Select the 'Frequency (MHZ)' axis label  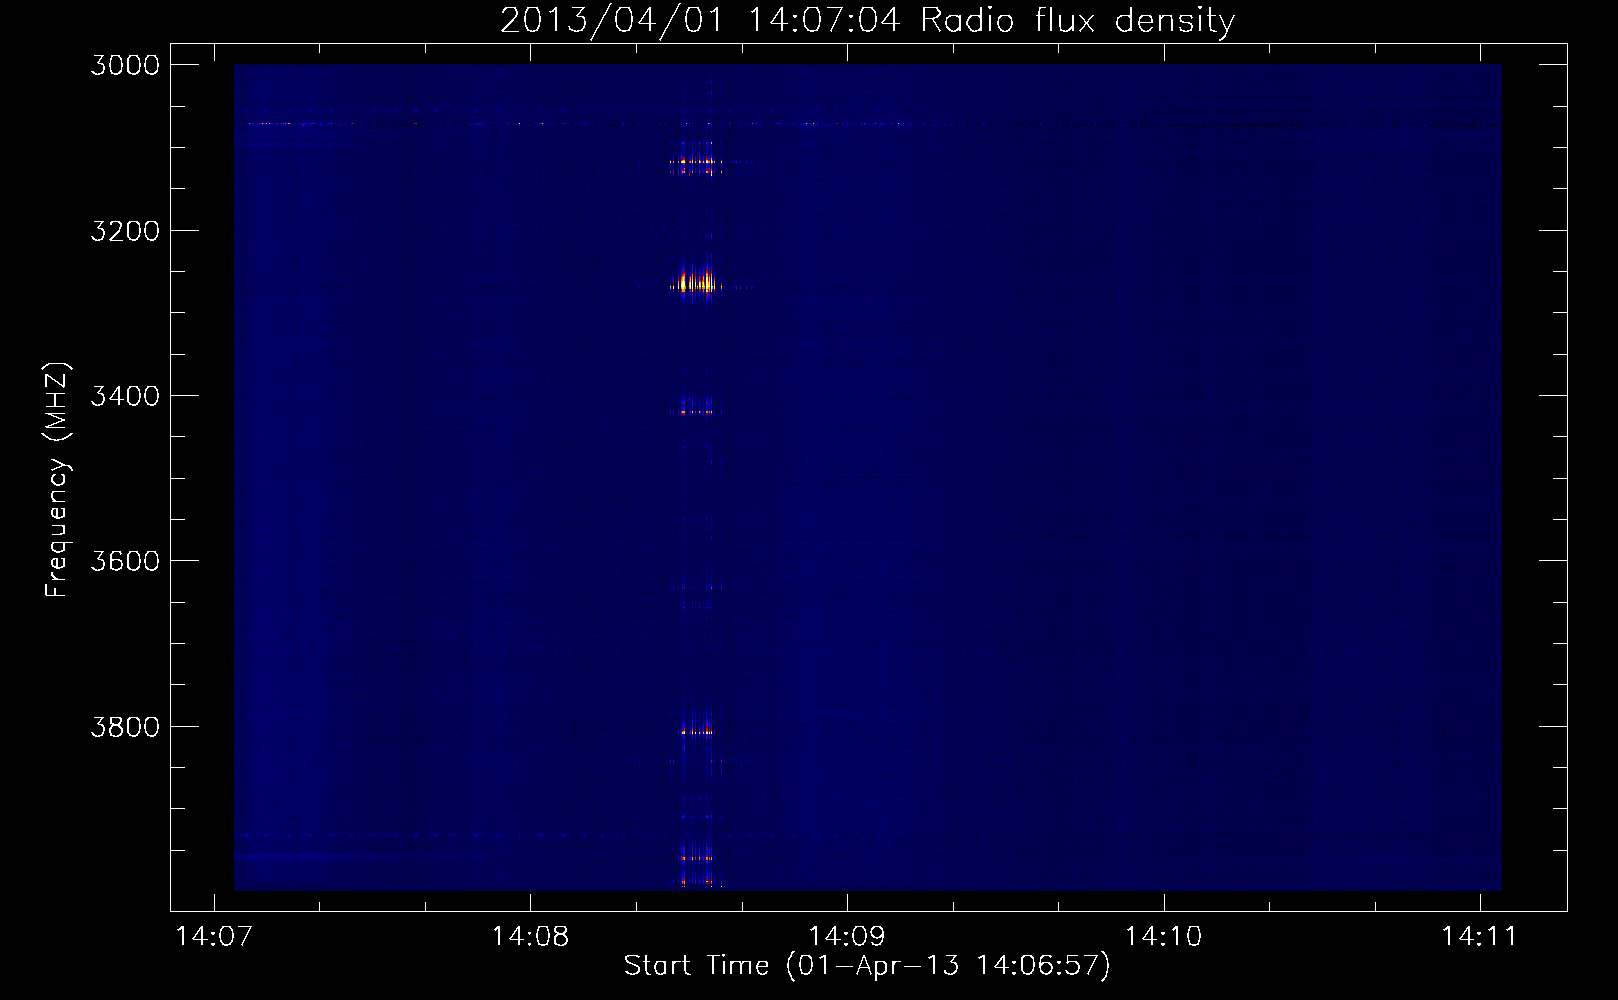pyautogui.click(x=58, y=480)
